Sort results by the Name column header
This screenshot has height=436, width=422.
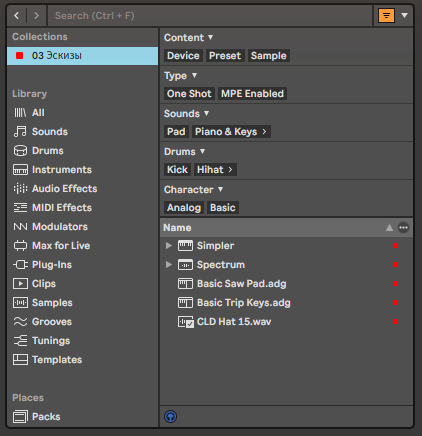(177, 228)
